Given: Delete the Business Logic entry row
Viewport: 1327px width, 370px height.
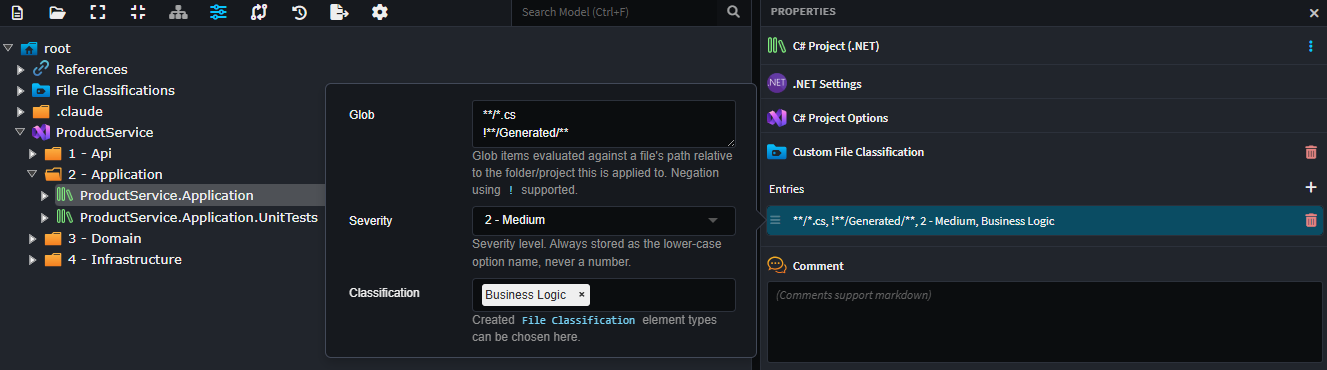Looking at the screenshot, I should [x=1311, y=221].
